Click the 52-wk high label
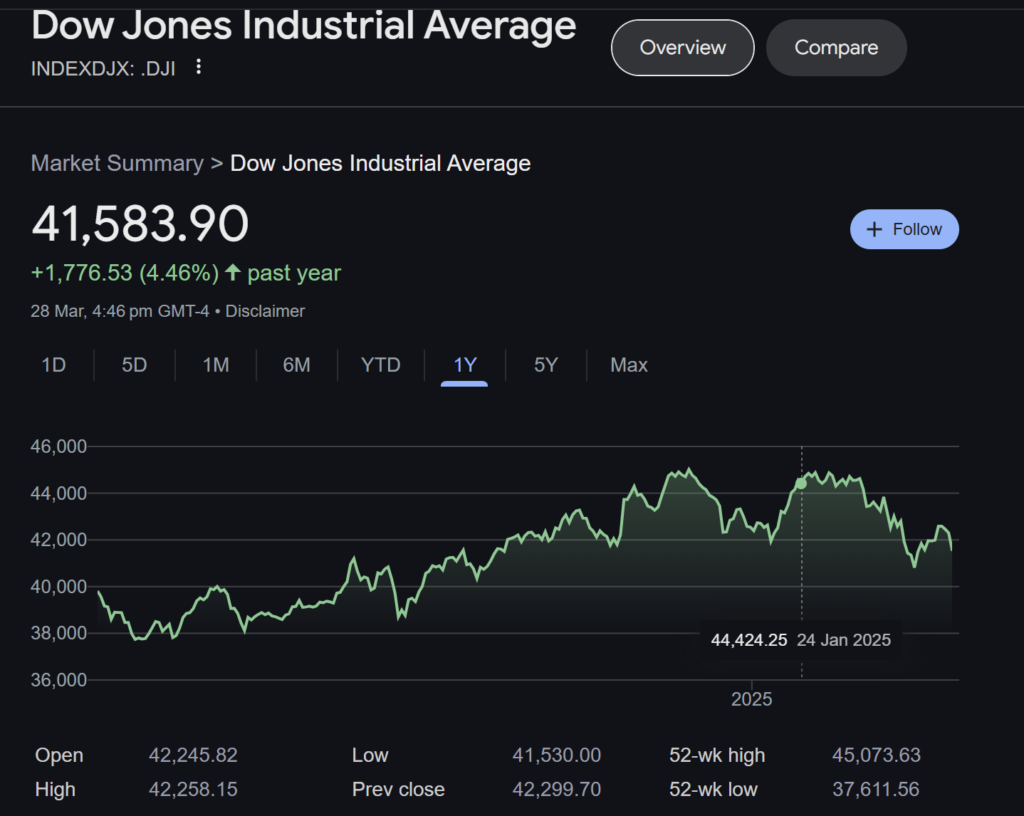 717,755
